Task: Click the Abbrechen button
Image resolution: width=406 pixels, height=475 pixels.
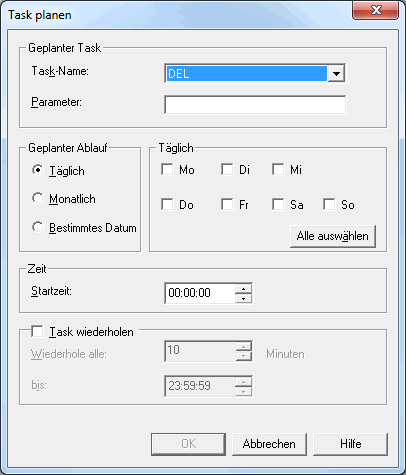Action: tap(269, 444)
